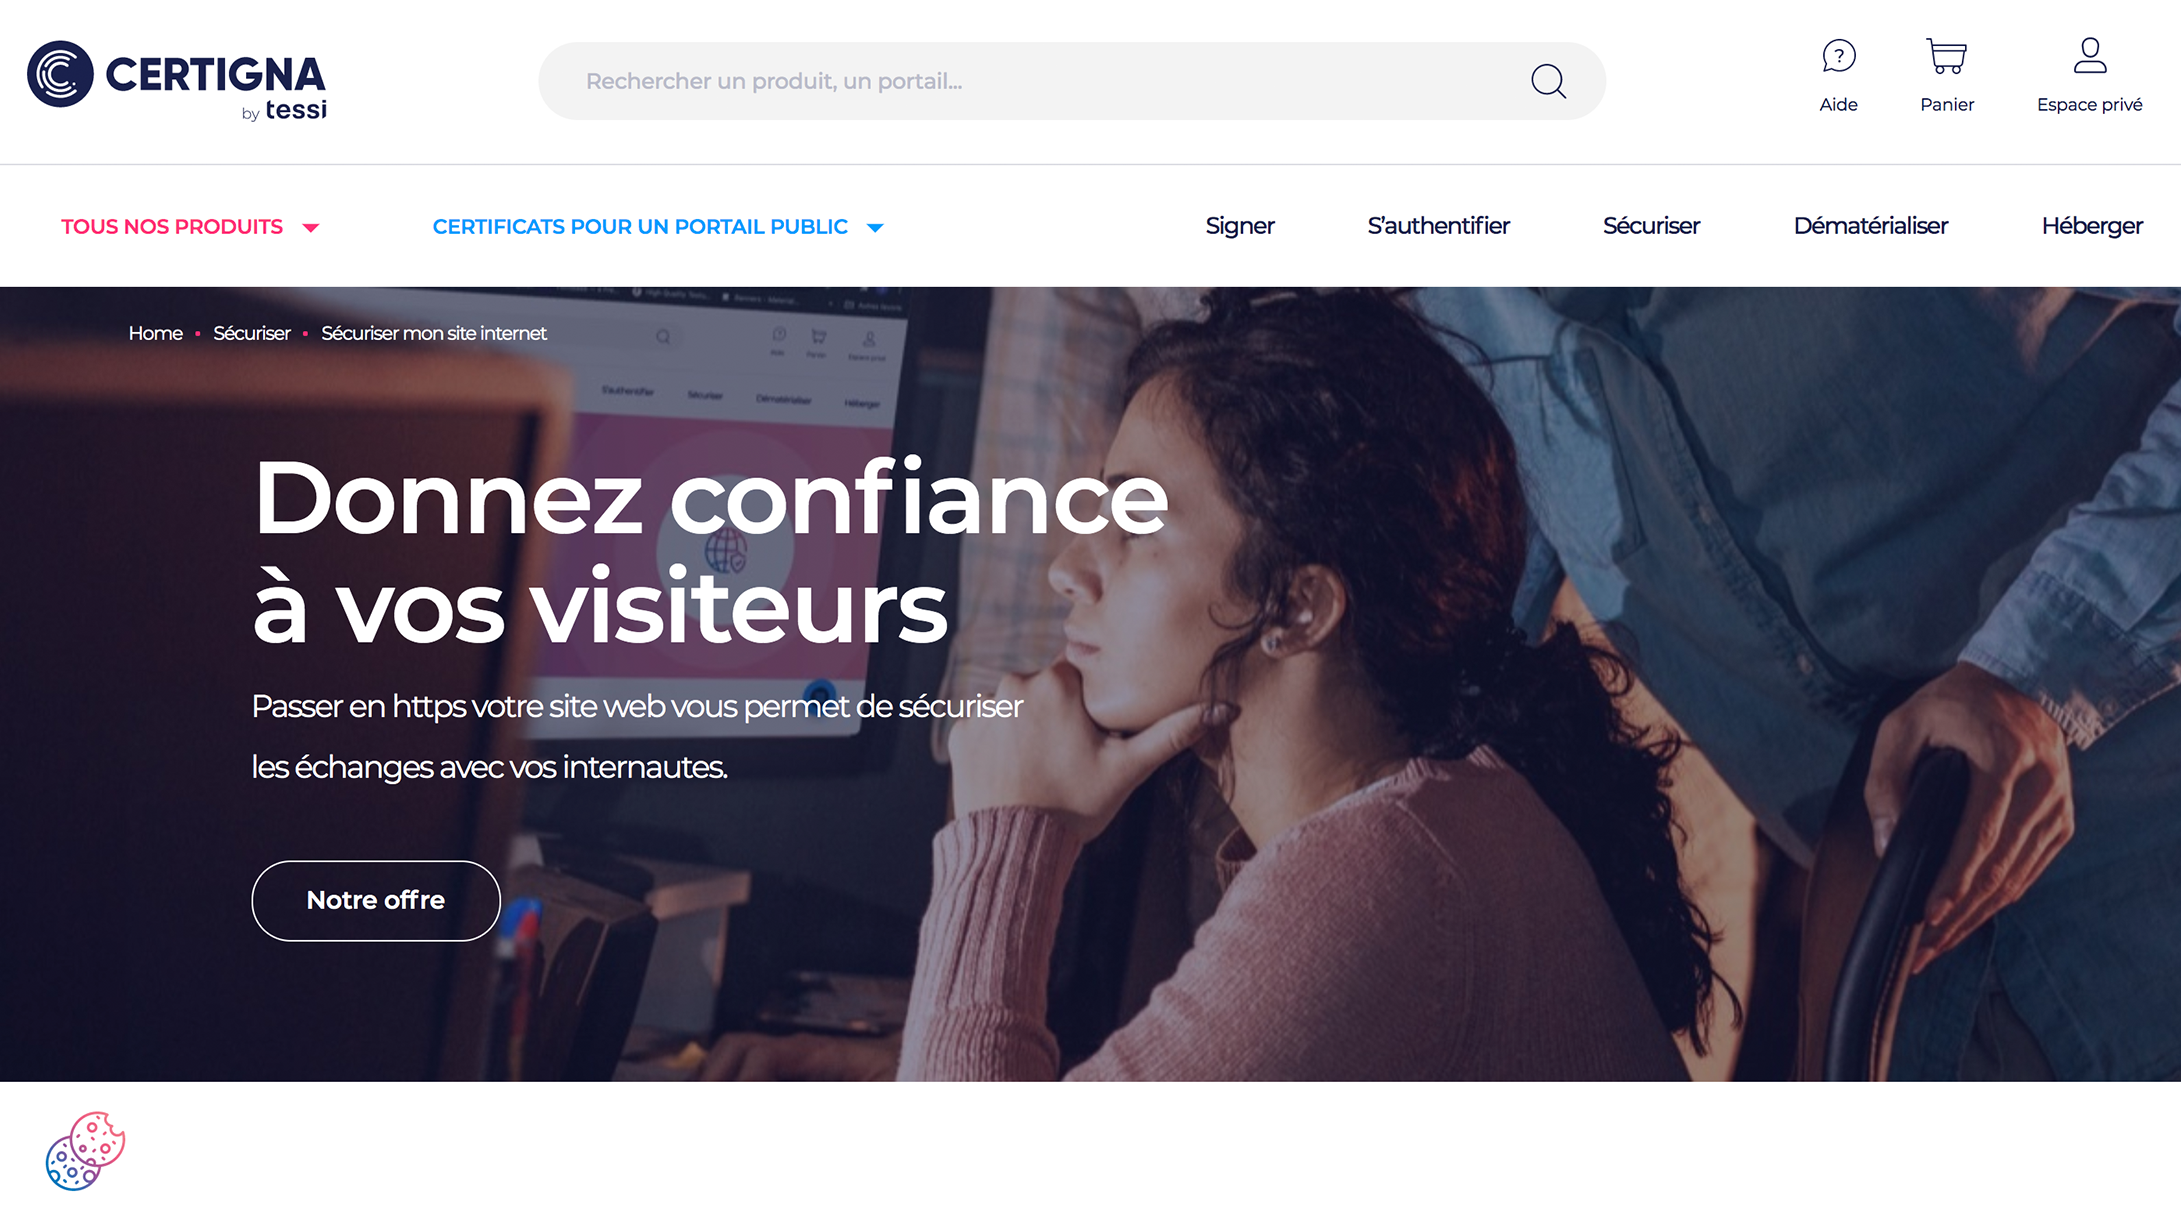Go to the Home breadcrumb link

(155, 333)
